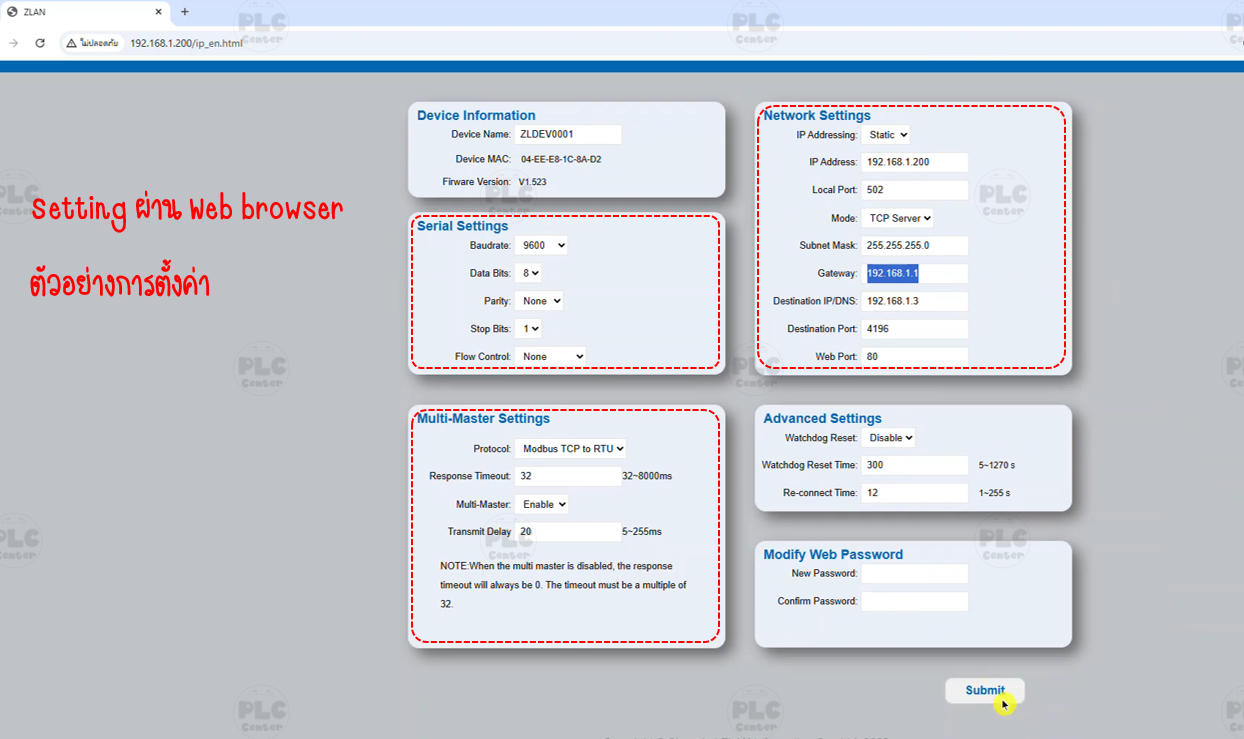Open the Parity selection dropdown
This screenshot has width=1244, height=739.
pos(539,300)
